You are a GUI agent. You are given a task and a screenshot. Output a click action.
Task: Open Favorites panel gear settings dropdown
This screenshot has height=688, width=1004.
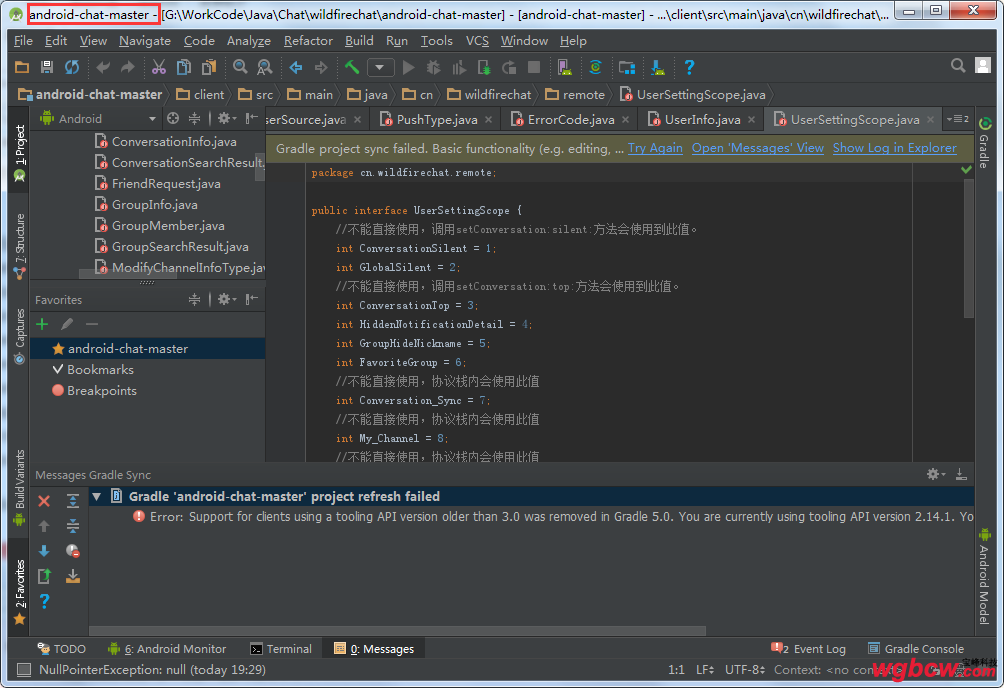tap(227, 299)
